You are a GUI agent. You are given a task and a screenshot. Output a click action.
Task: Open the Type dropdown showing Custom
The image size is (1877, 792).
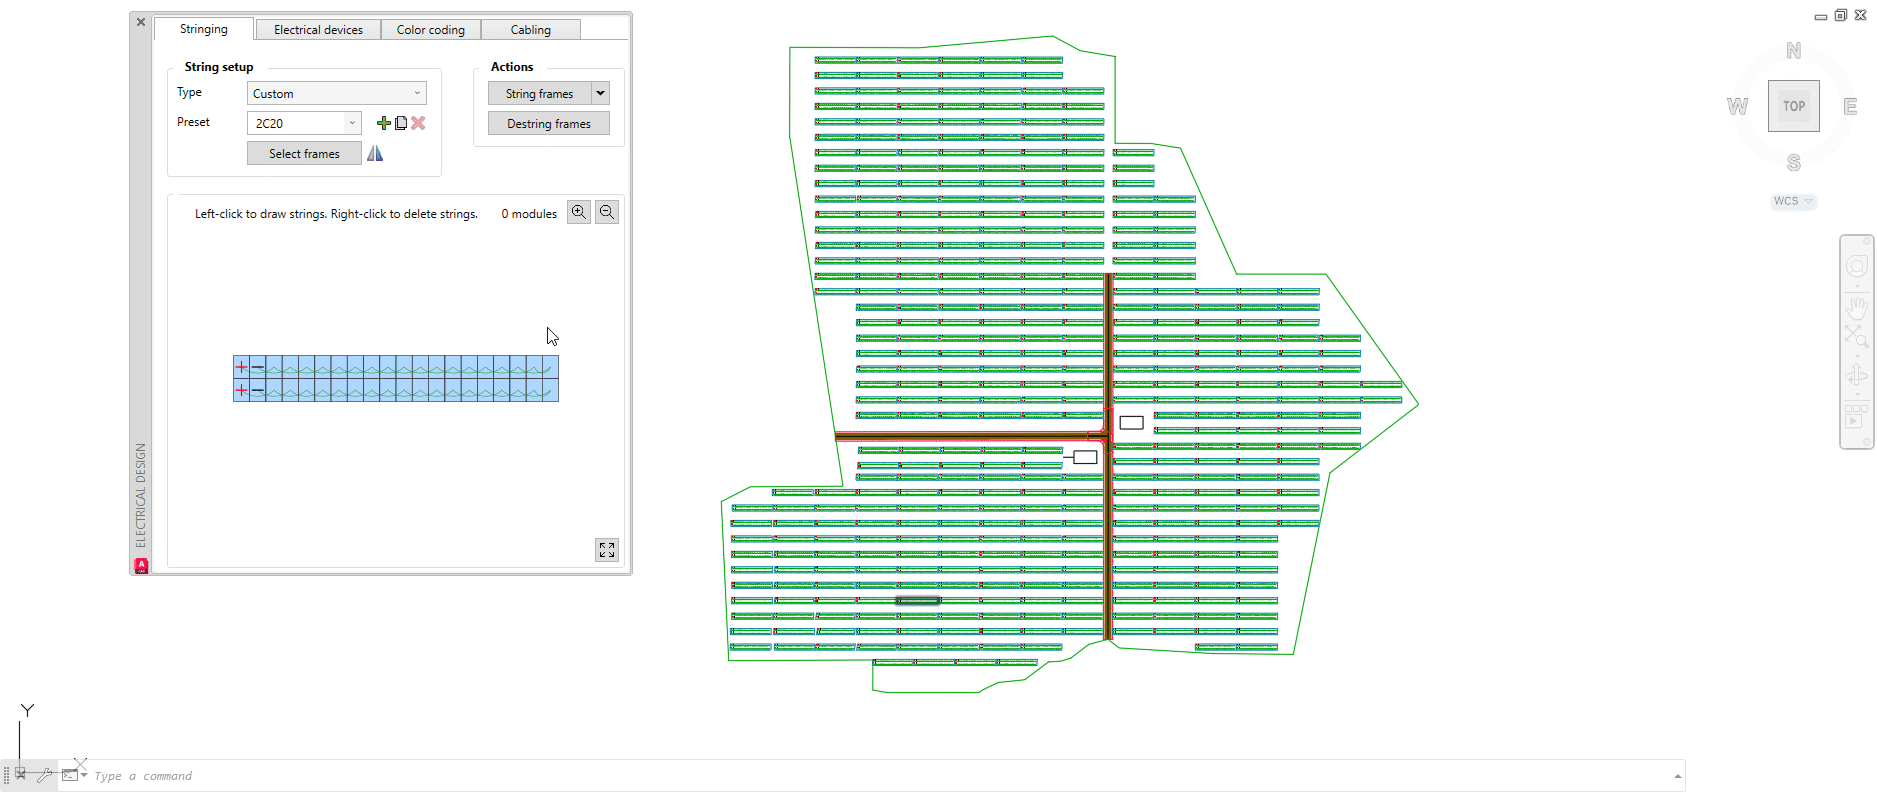coord(336,93)
